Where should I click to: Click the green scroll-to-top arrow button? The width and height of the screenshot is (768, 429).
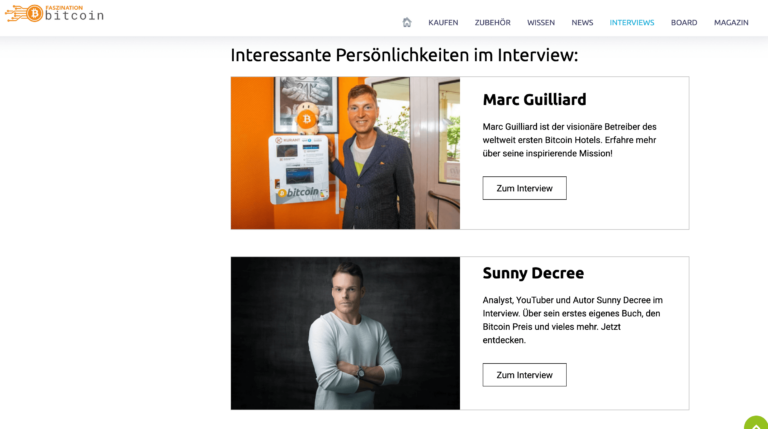[x=756, y=423]
